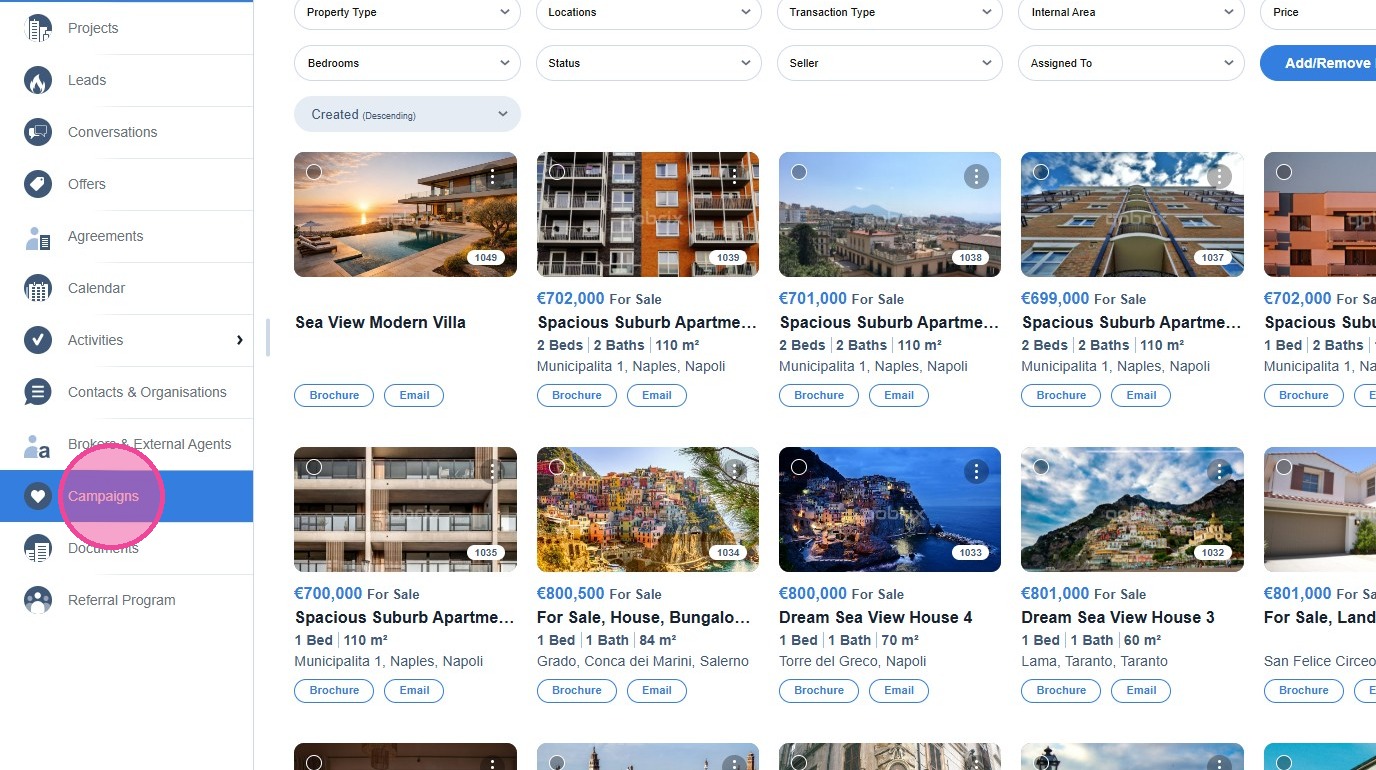
Task: Click the Referral Program person icon
Action: point(38,600)
